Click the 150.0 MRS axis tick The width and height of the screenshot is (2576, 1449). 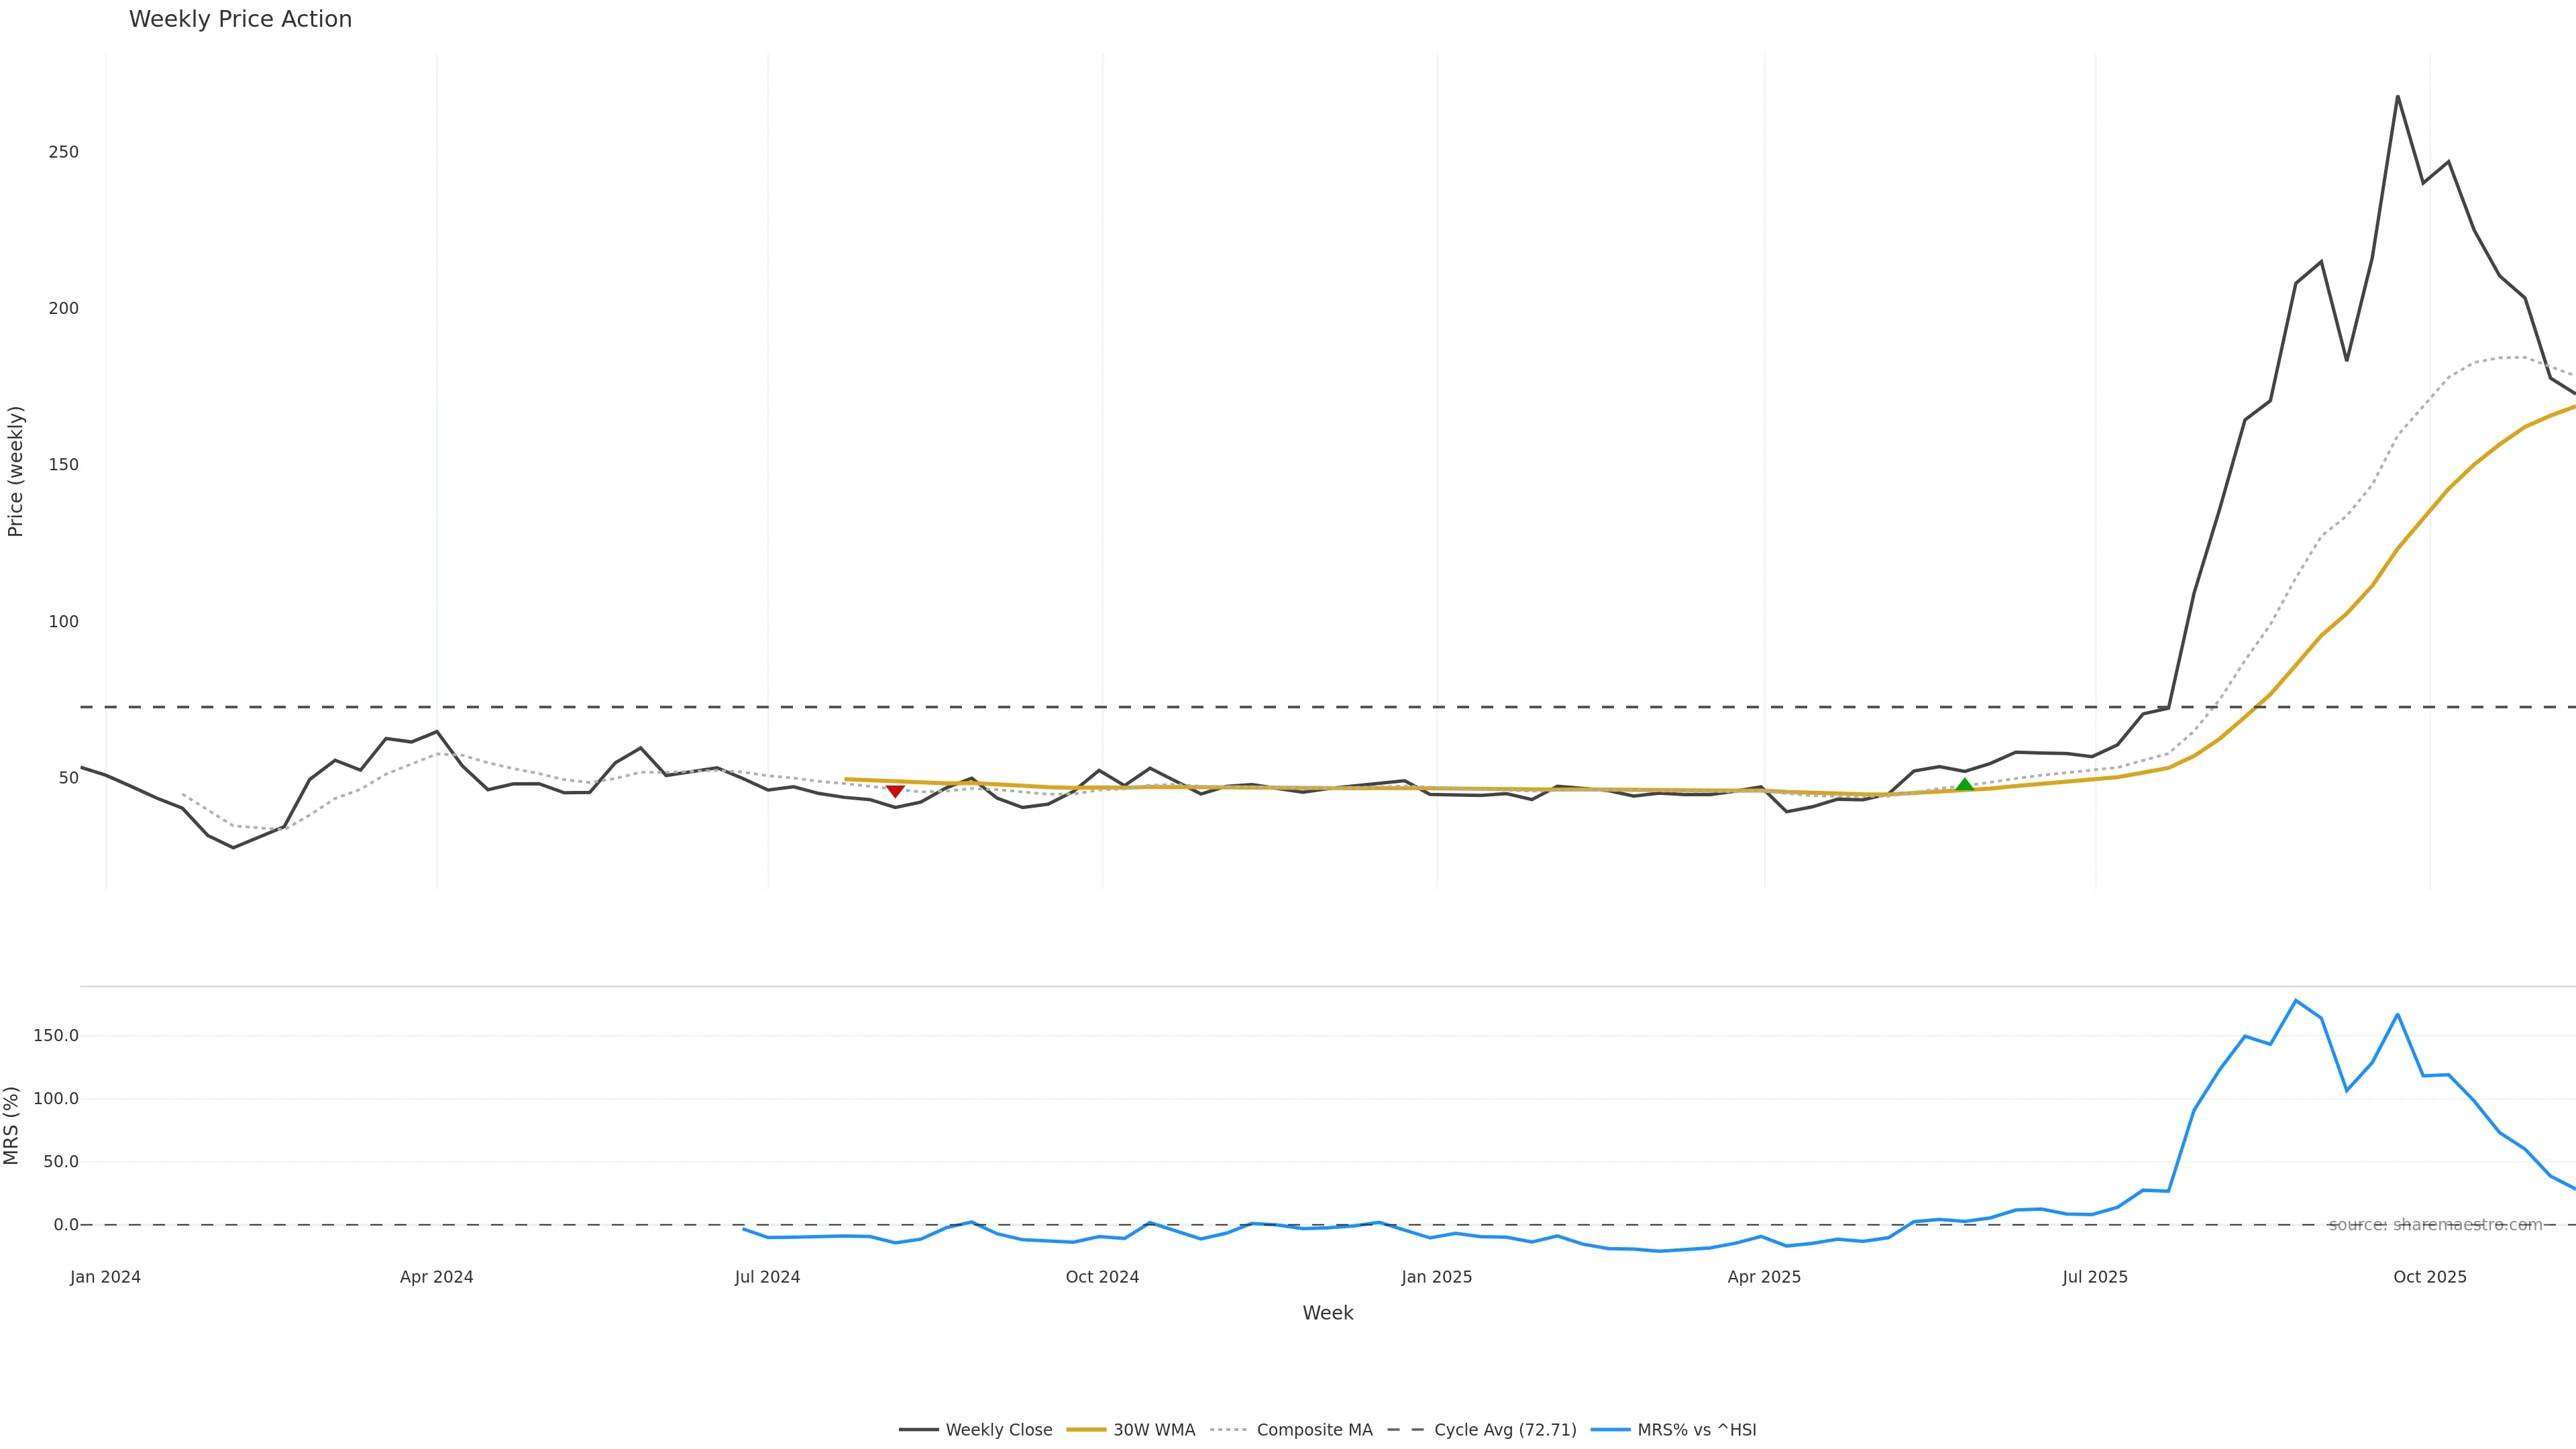click(x=55, y=1035)
